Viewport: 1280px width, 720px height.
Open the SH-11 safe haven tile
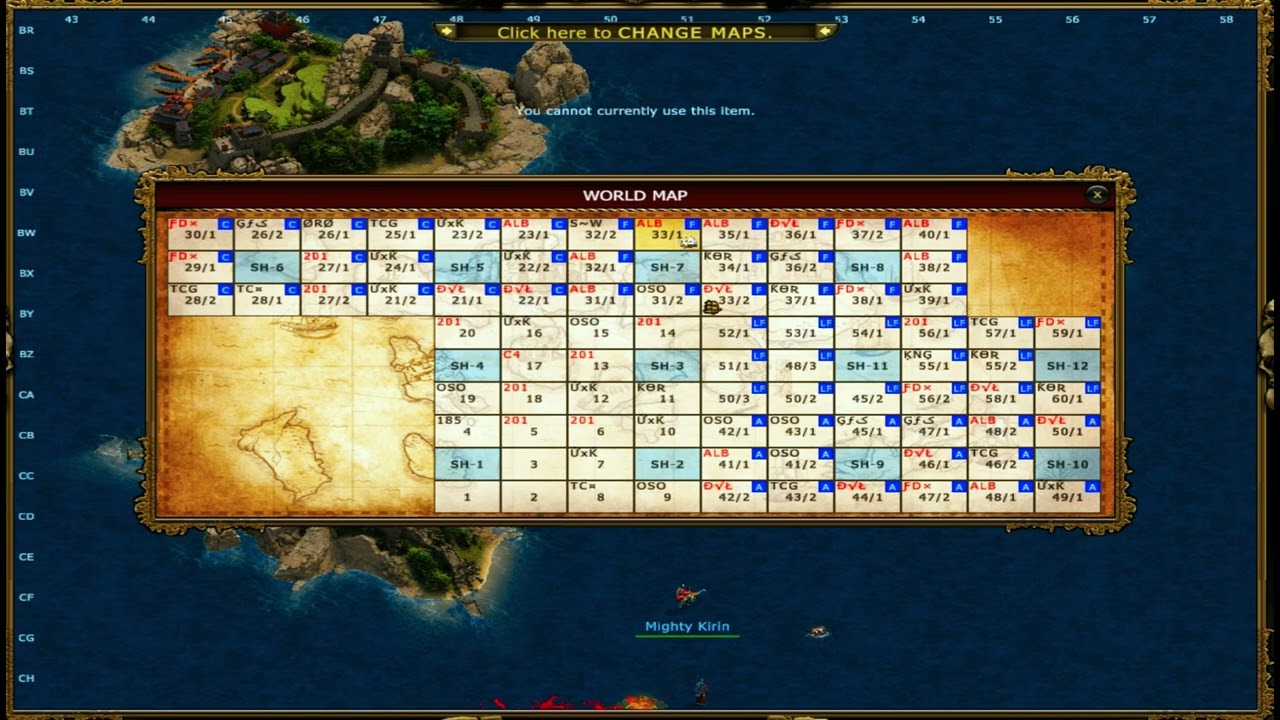click(868, 366)
